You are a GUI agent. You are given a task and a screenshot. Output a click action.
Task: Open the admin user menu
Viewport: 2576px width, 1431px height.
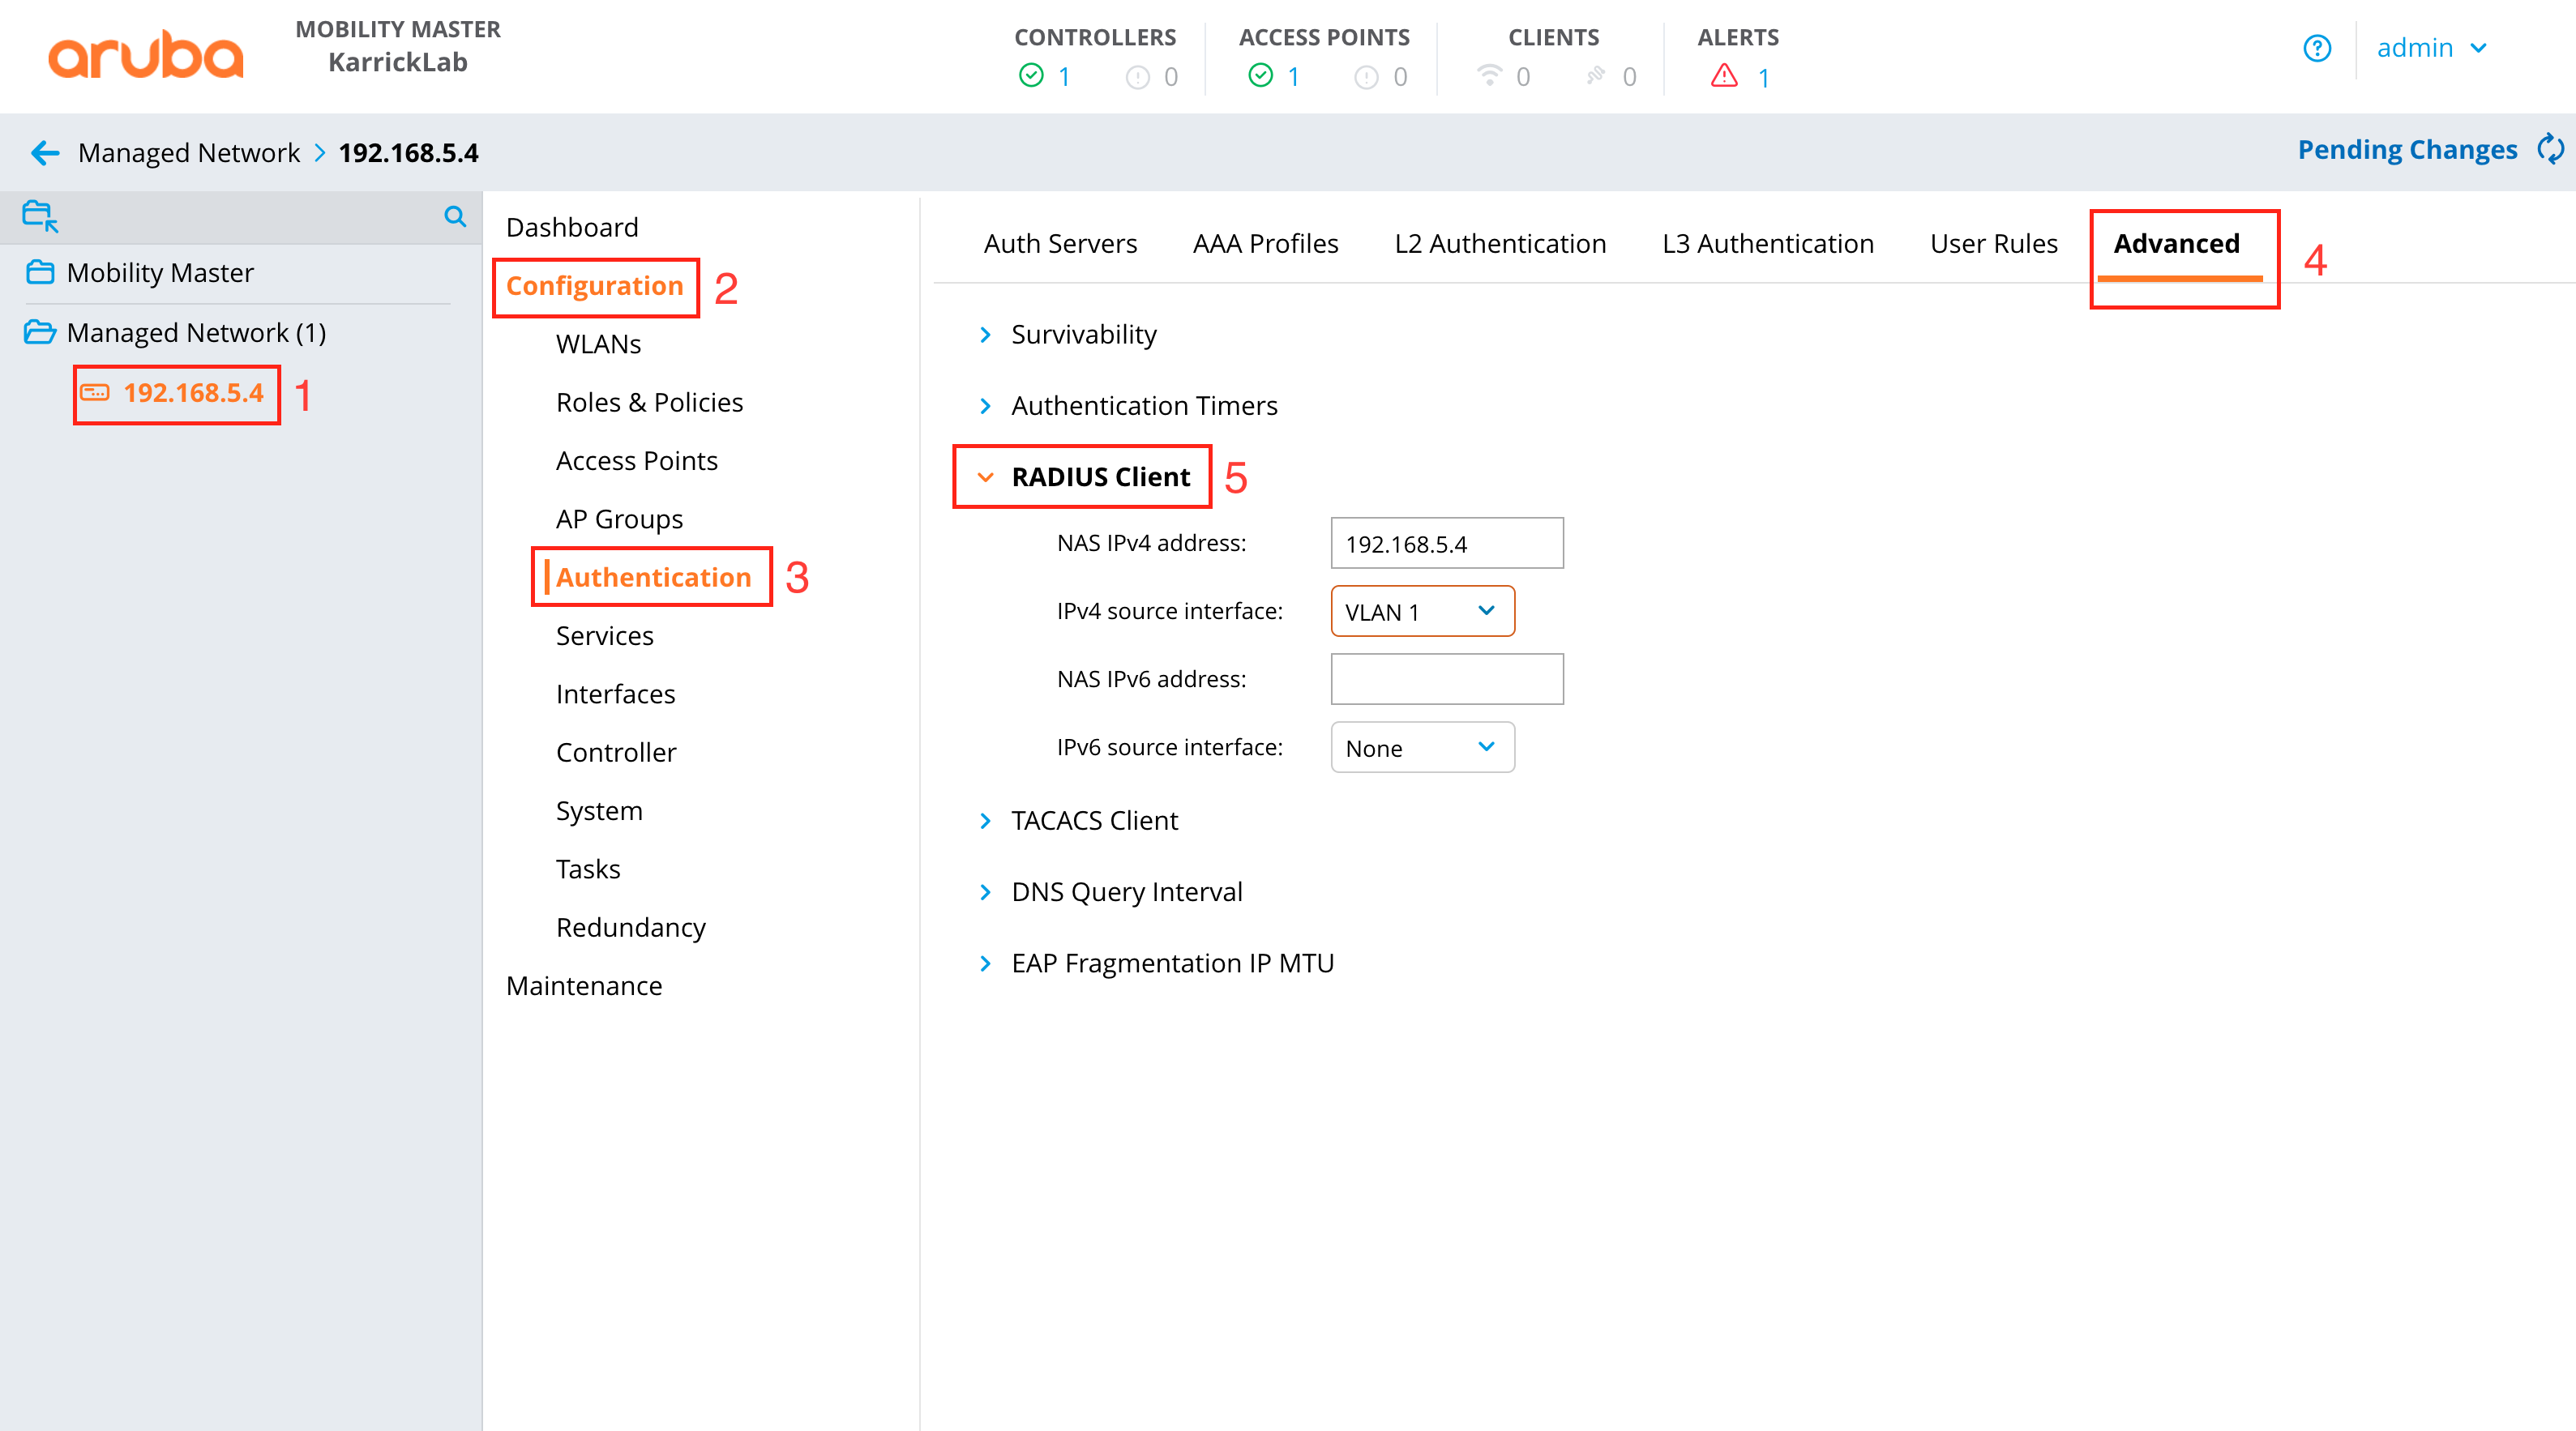click(x=2431, y=48)
